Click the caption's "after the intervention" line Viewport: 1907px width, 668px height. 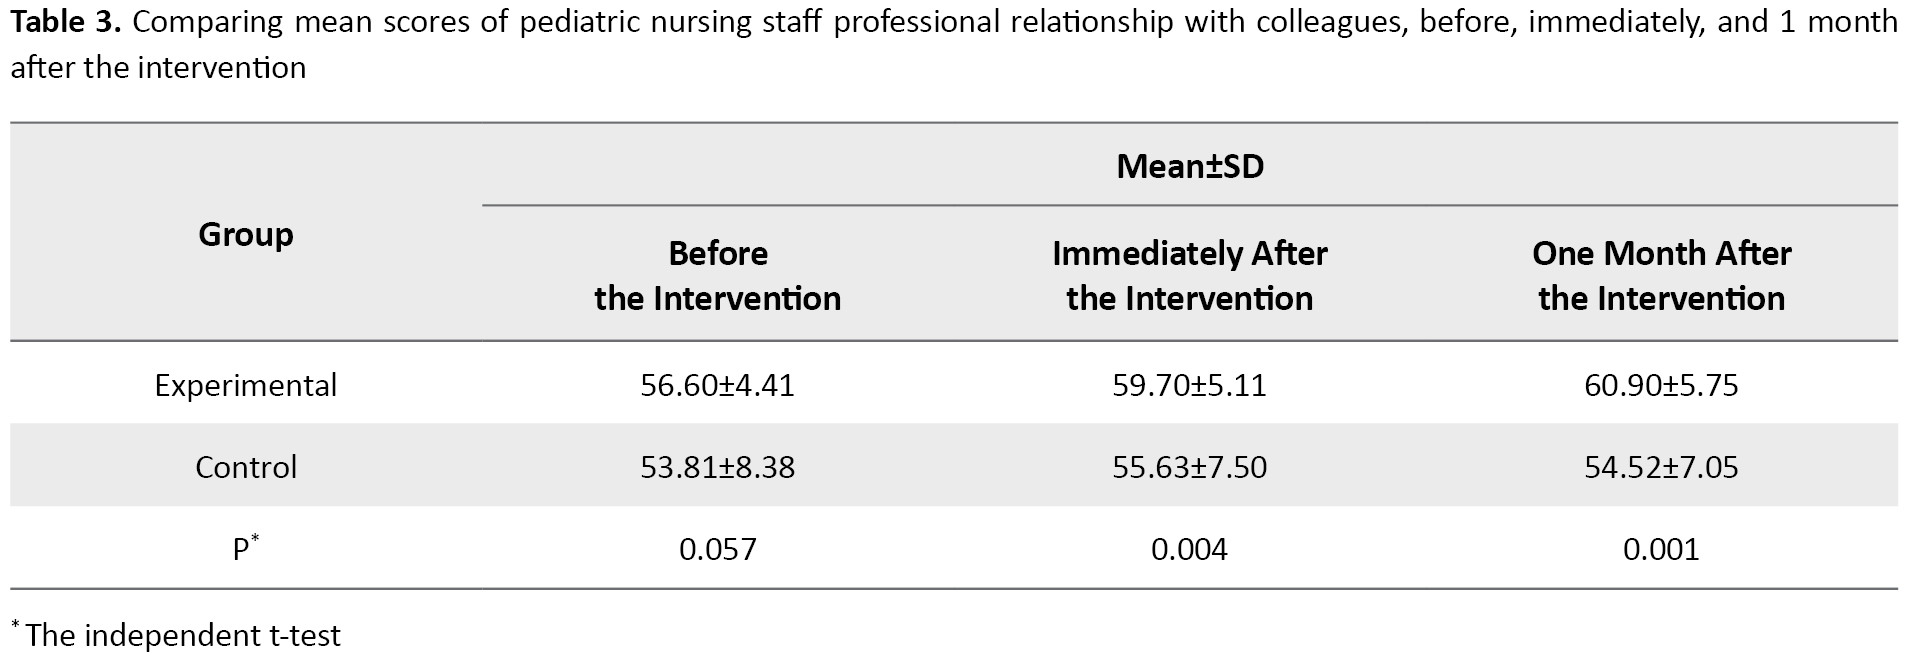pyautogui.click(x=158, y=68)
